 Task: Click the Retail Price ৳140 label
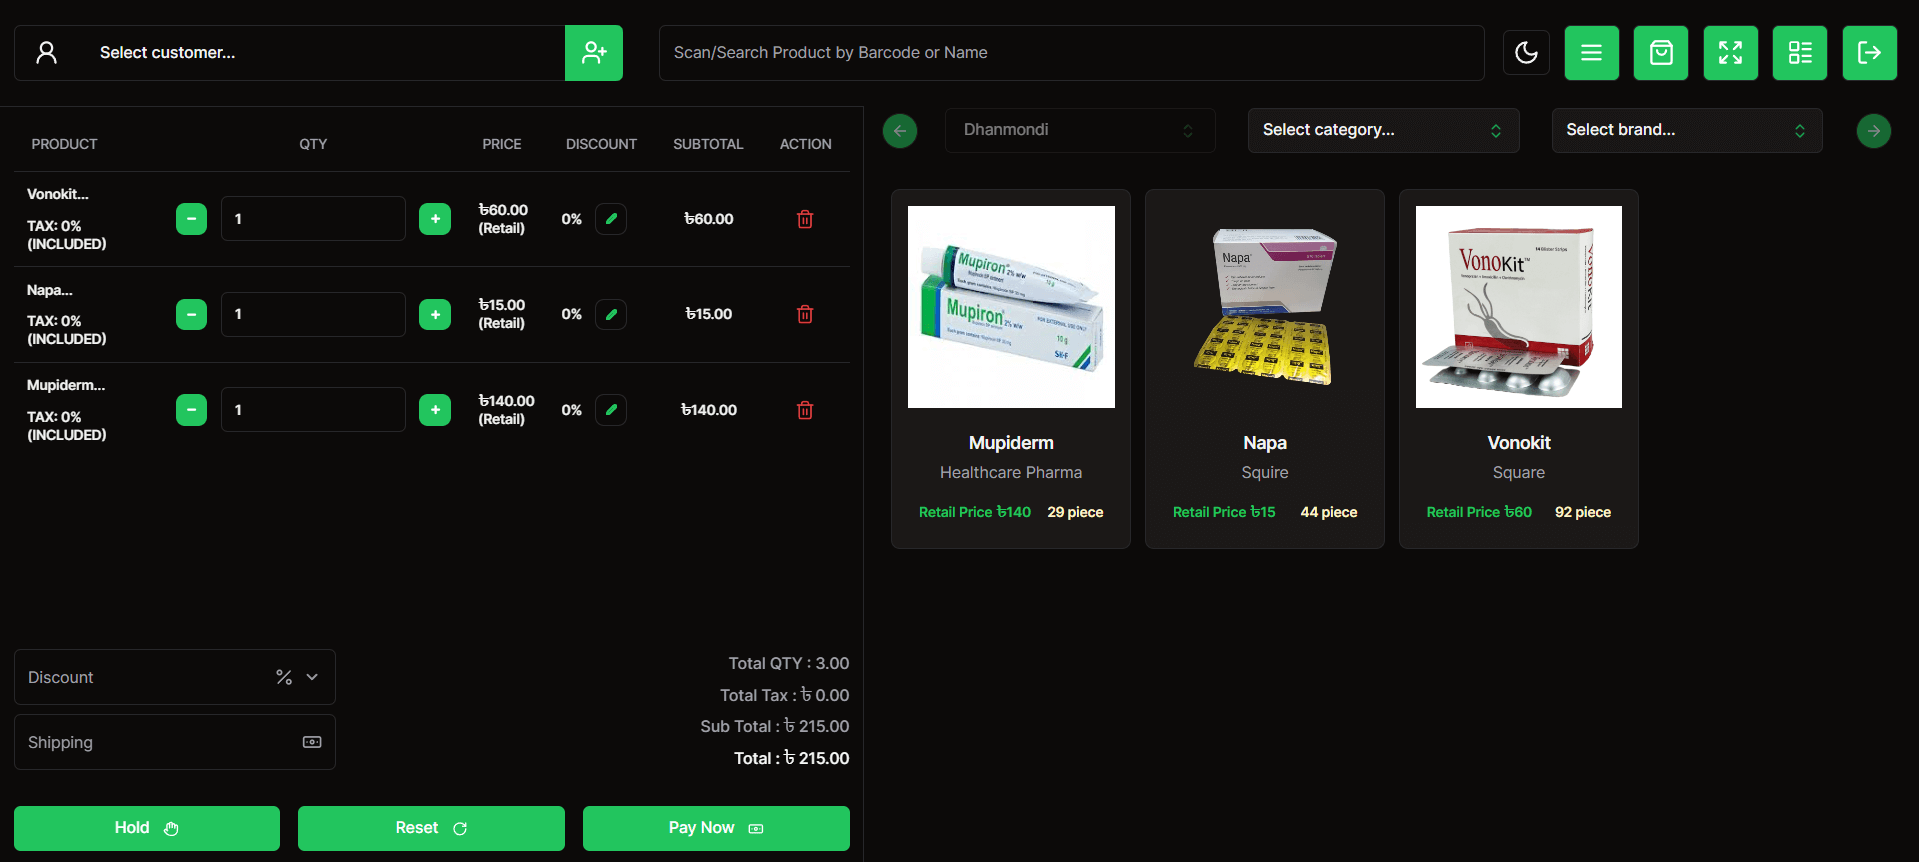(975, 512)
